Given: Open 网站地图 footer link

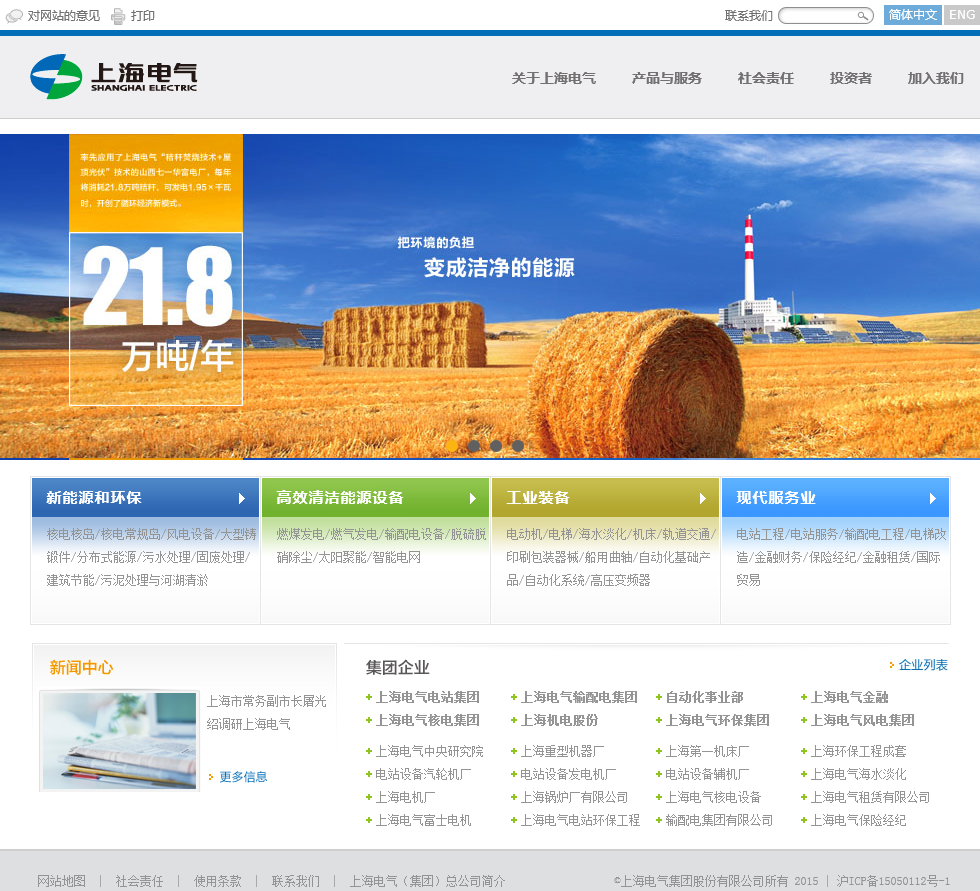Looking at the screenshot, I should (x=61, y=881).
